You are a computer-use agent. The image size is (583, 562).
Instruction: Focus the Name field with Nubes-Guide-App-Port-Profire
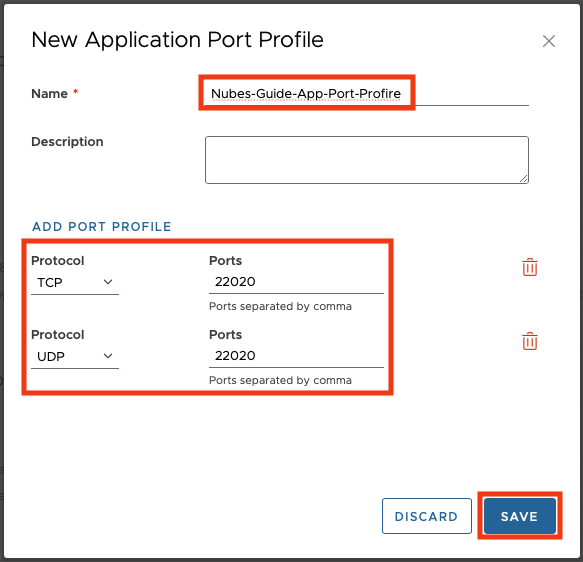367,94
